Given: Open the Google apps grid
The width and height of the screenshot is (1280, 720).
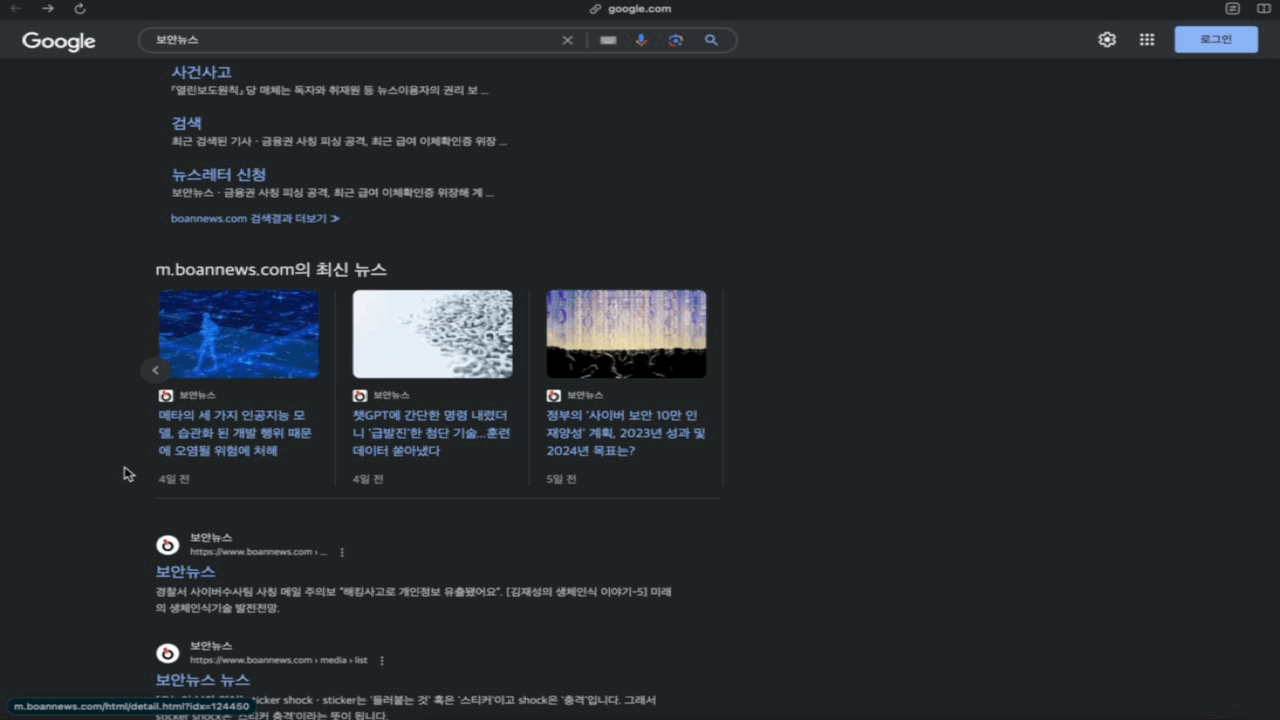Looking at the screenshot, I should 1147,40.
